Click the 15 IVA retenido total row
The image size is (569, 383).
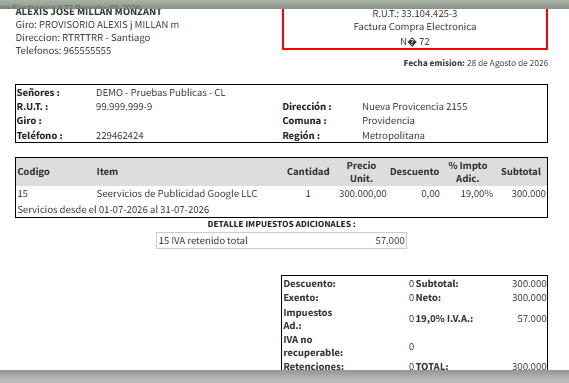(x=281, y=241)
